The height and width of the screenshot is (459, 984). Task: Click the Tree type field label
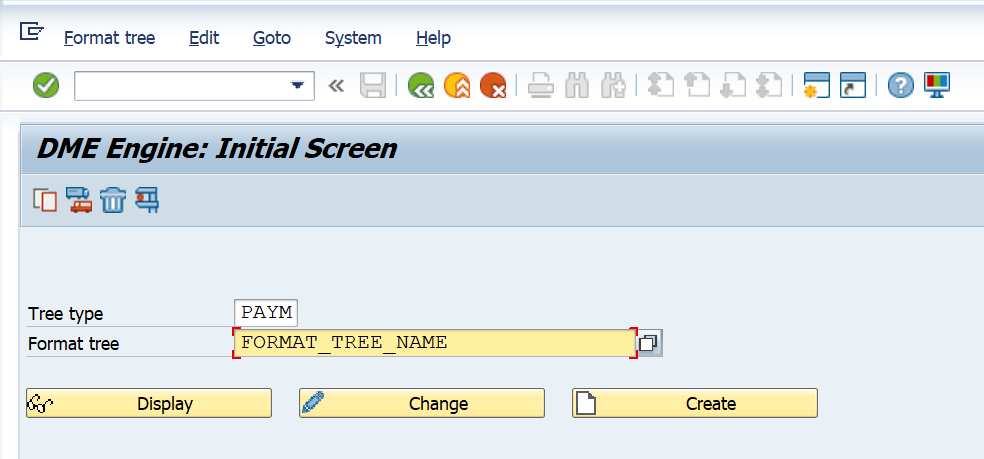66,313
